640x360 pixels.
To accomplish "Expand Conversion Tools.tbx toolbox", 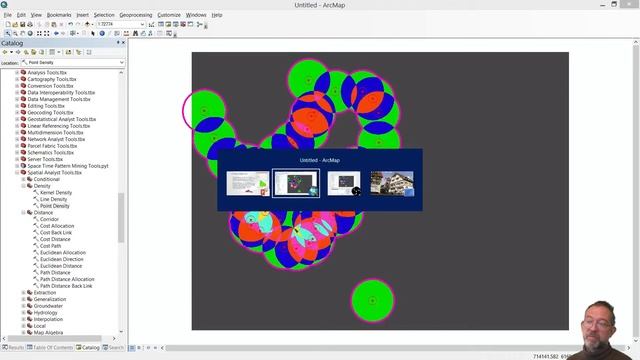I will click(x=17, y=86).
